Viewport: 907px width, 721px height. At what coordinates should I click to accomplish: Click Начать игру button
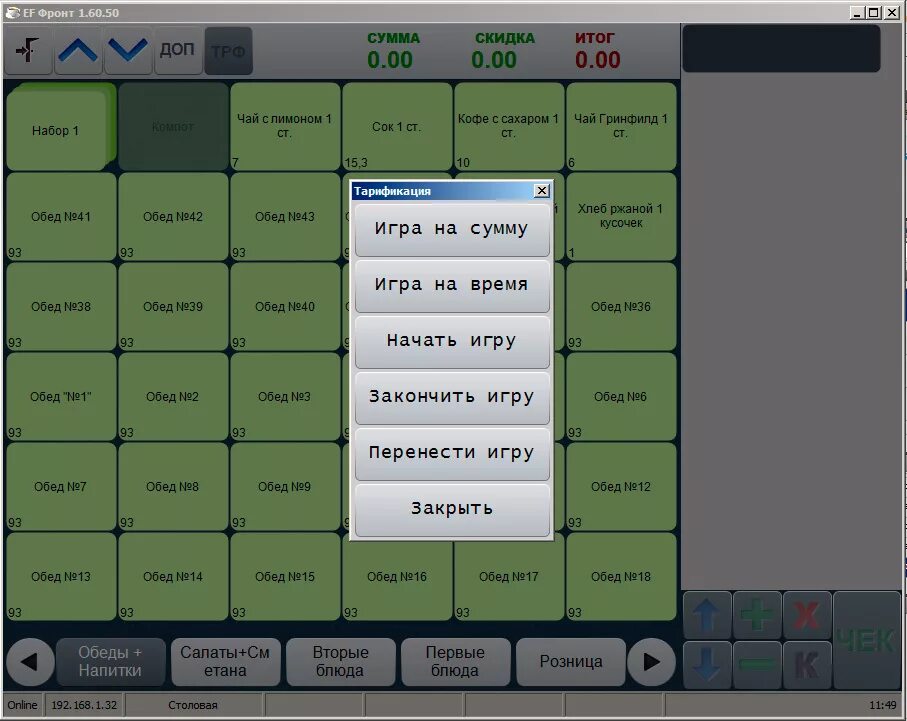tap(452, 341)
